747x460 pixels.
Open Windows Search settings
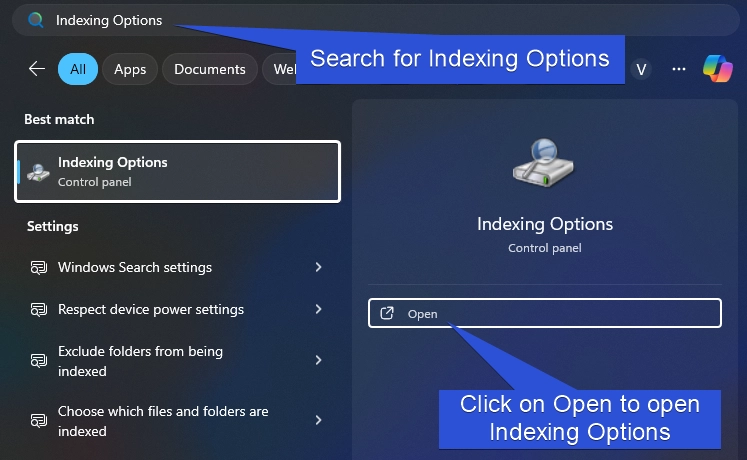[177, 267]
